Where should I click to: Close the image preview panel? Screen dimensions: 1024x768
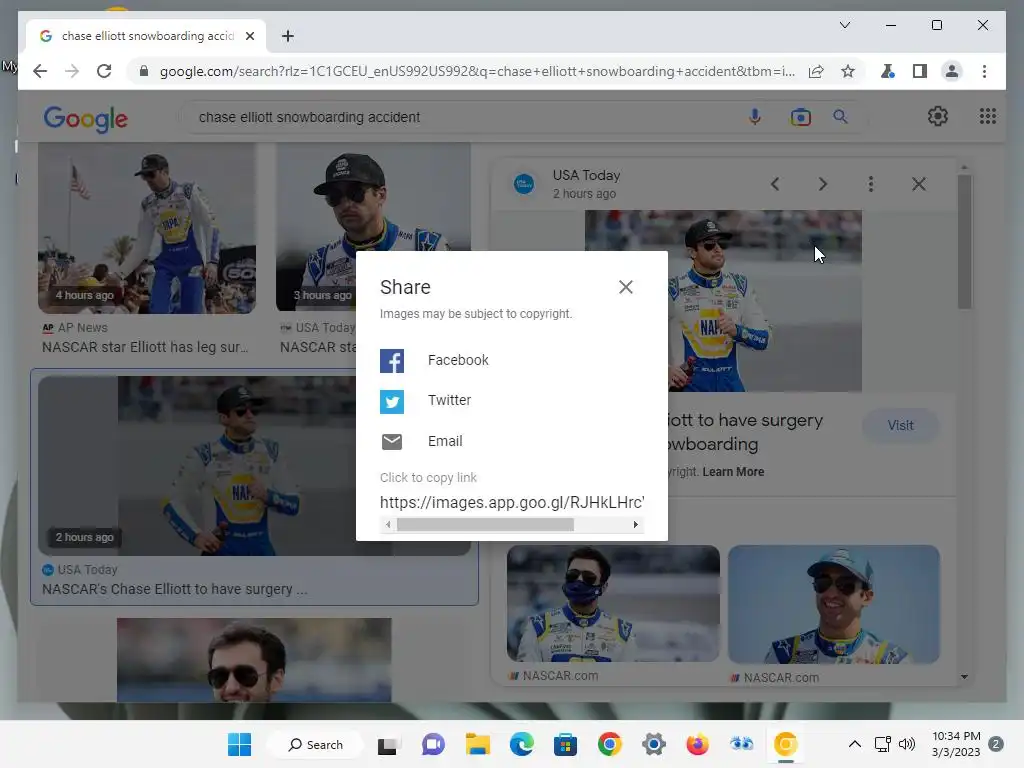point(918,184)
